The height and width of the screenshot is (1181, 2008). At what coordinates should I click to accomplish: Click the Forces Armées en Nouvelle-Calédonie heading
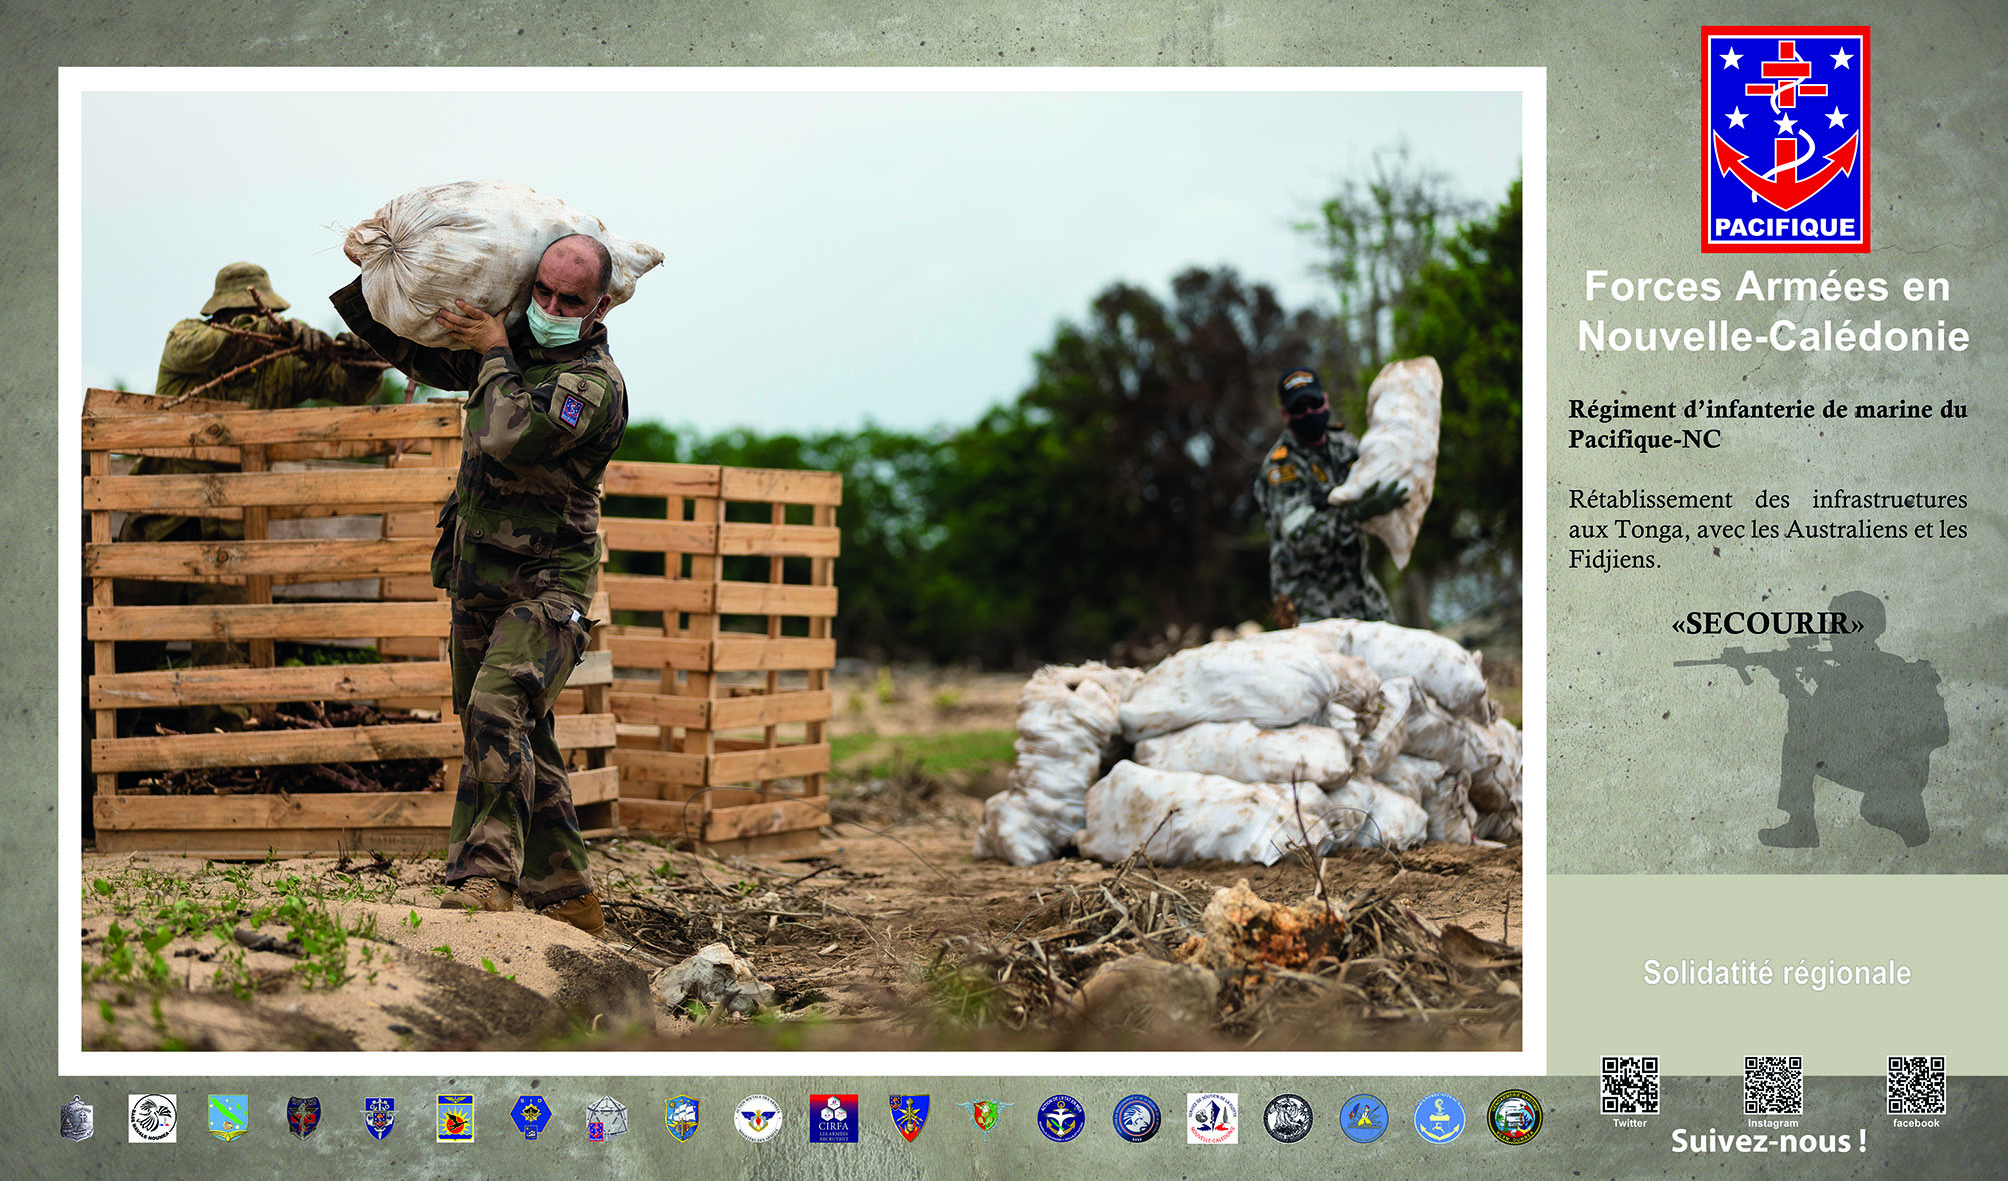[x=1772, y=311]
